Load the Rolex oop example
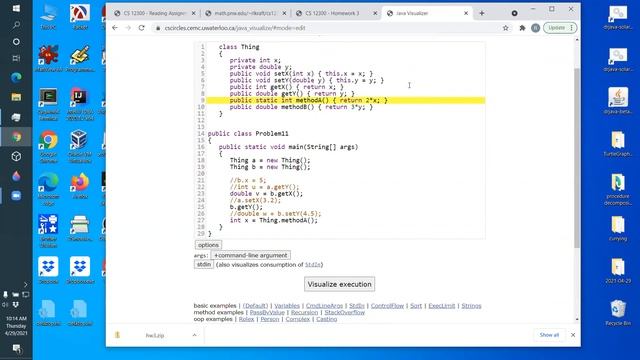 [x=246, y=319]
